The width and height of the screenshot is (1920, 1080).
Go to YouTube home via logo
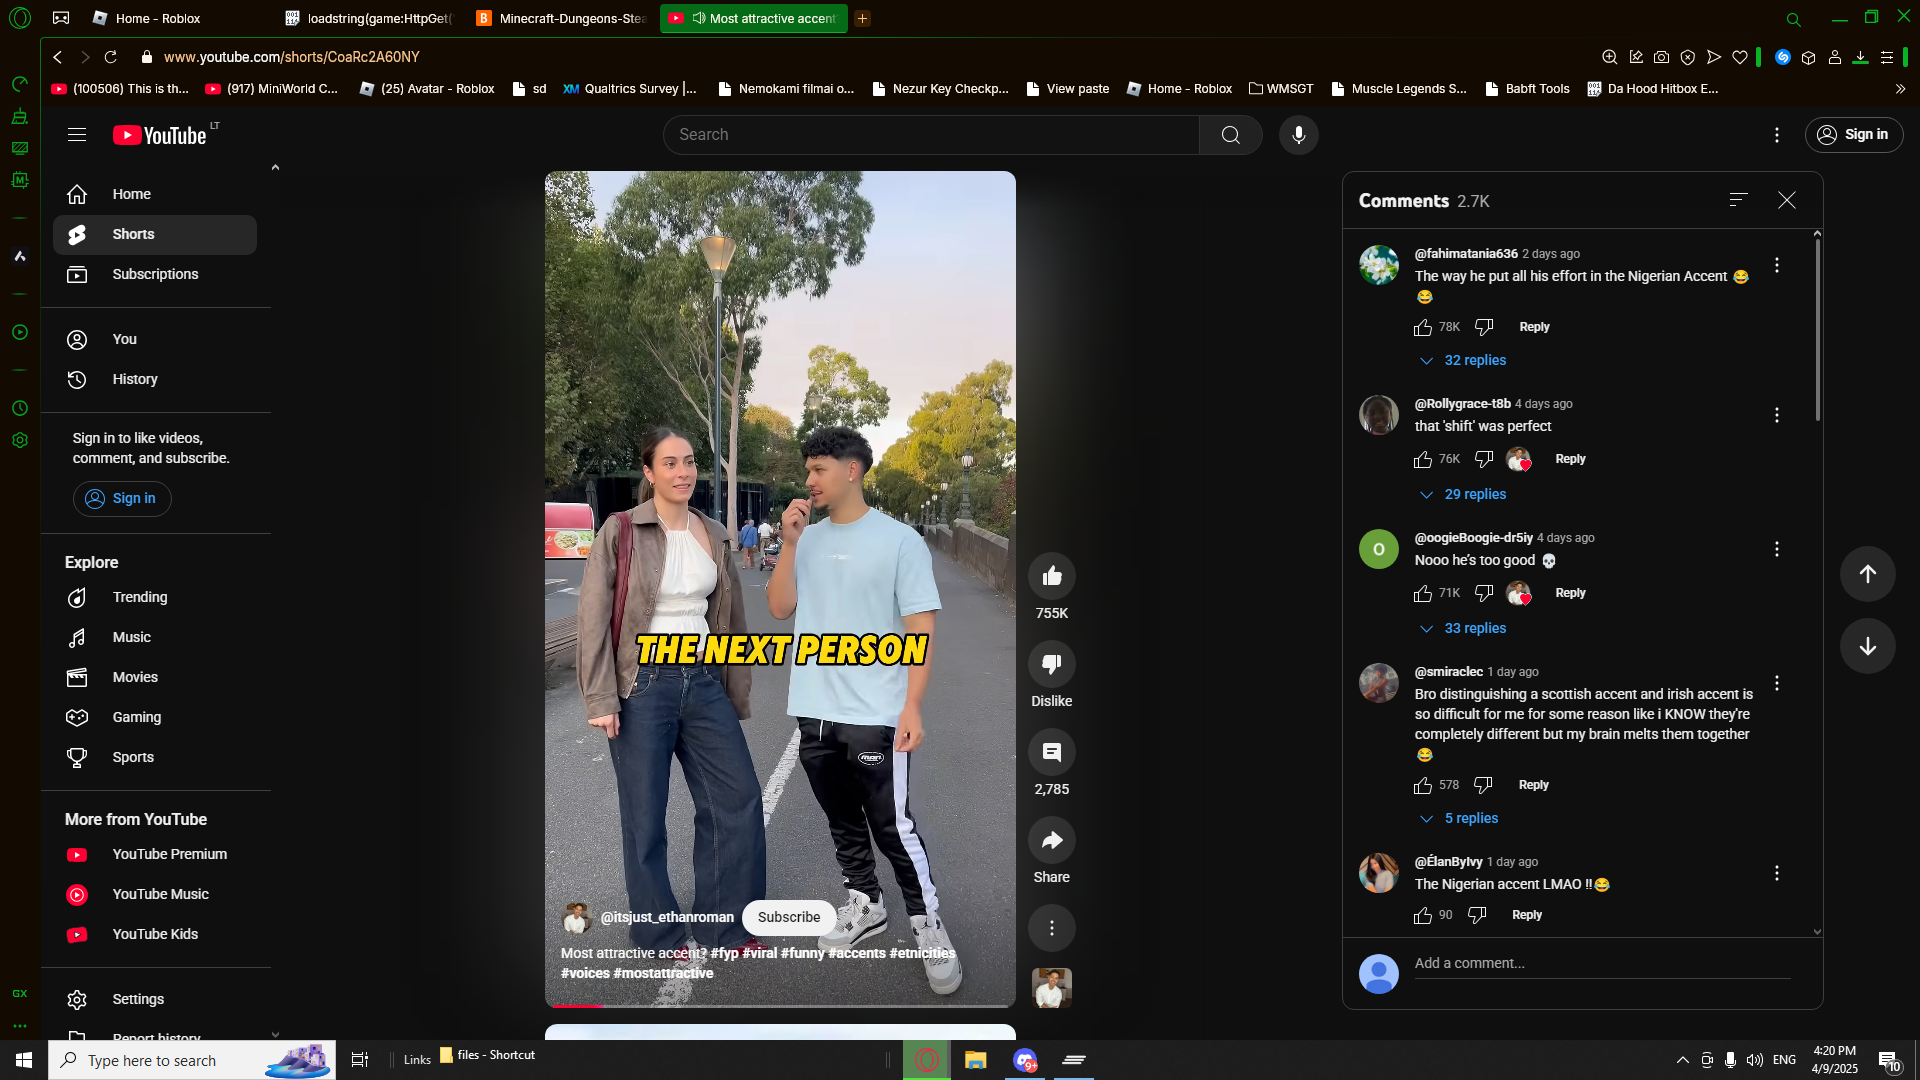(x=160, y=135)
